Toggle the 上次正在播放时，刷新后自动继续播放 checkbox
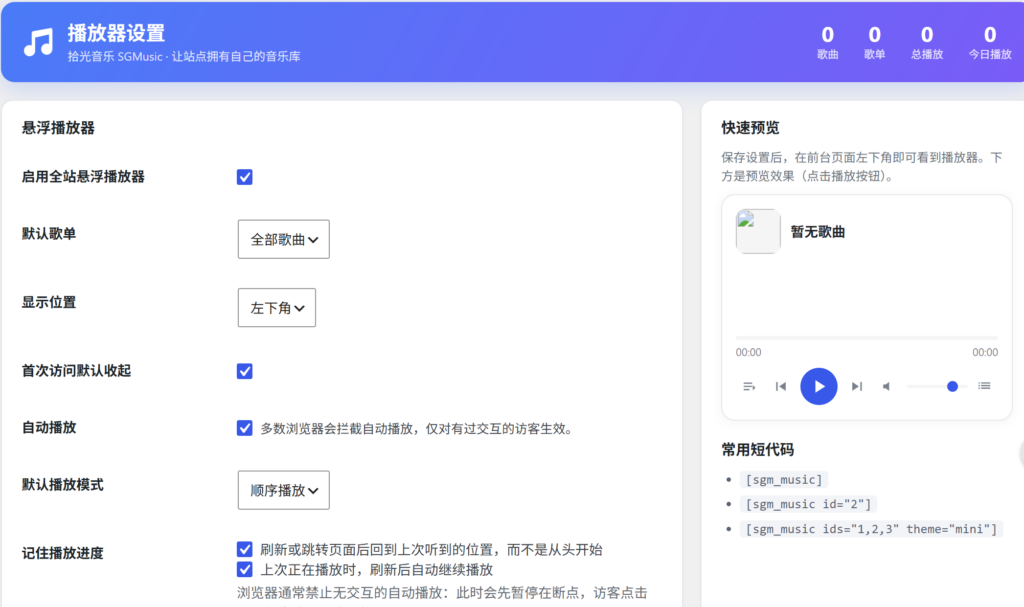Screen dimensions: 1024x607 point(245,569)
